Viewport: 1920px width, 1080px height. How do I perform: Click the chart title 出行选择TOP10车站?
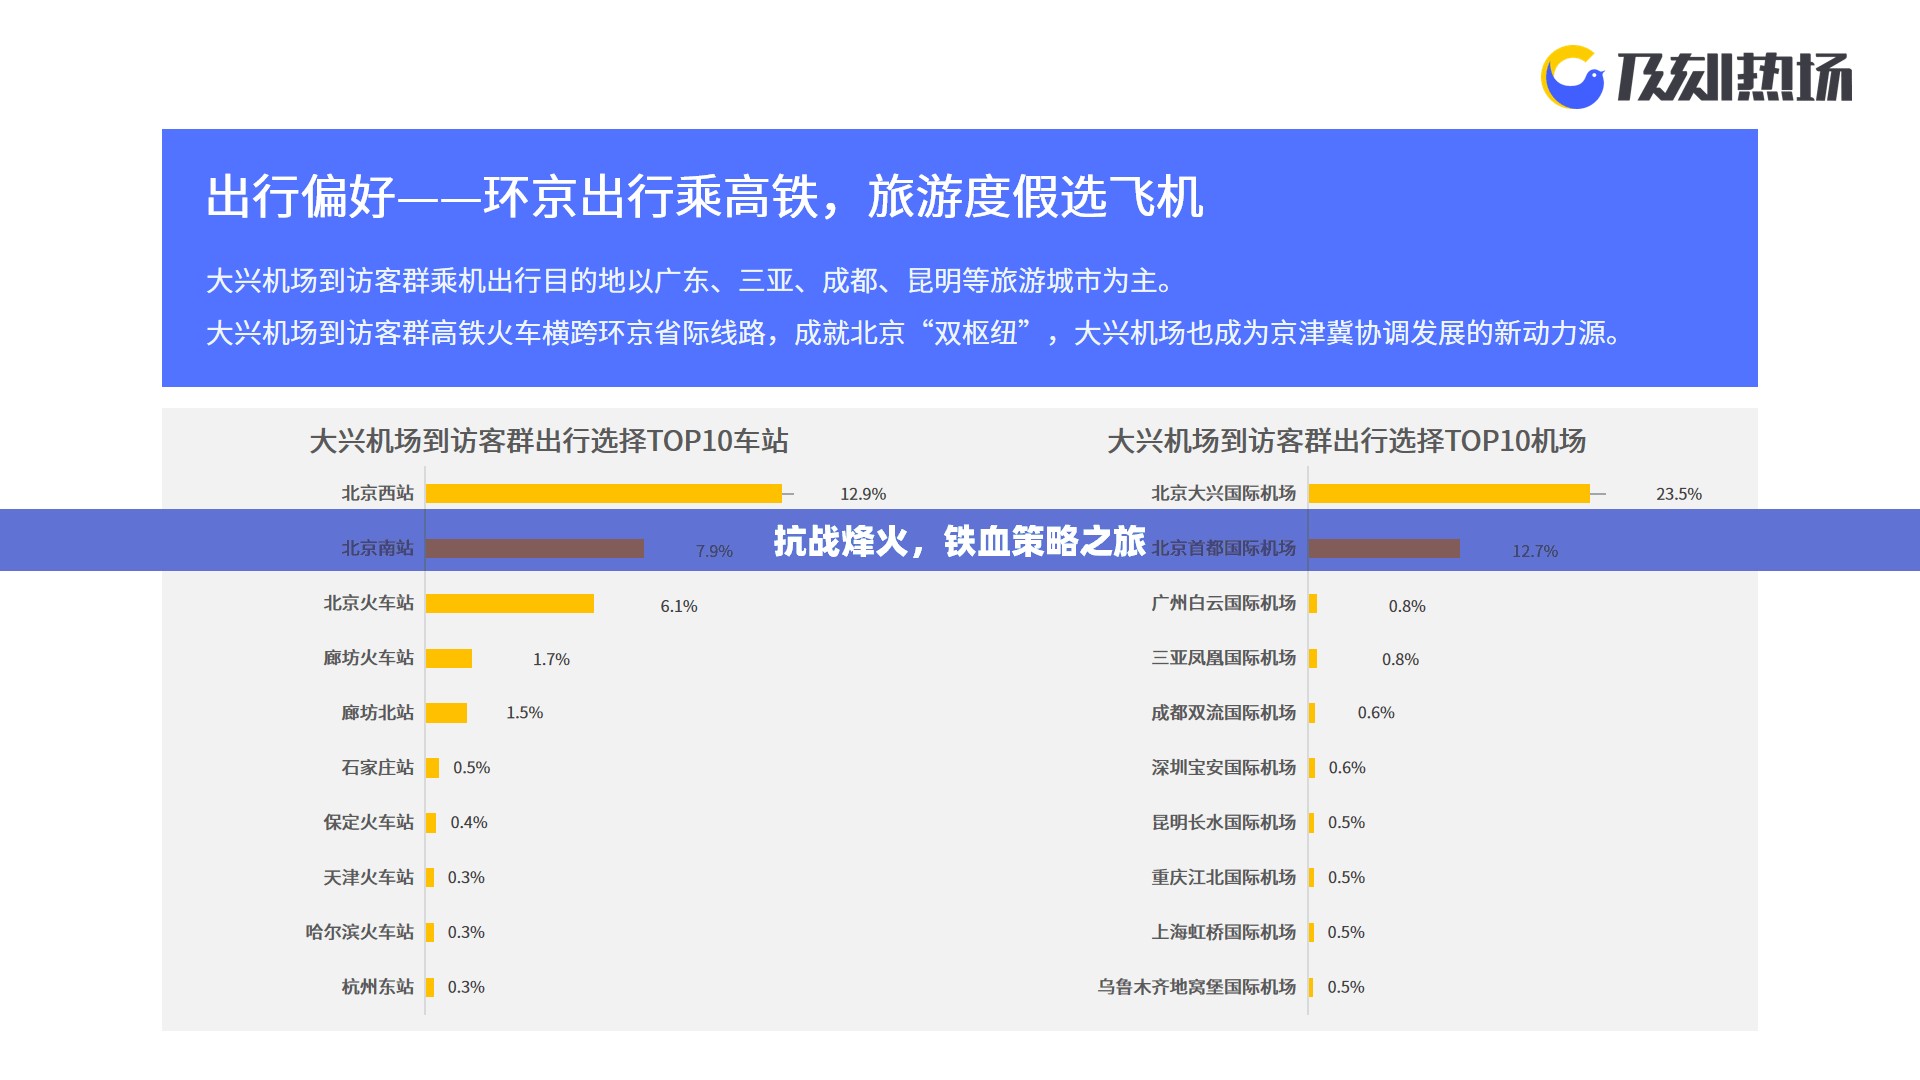(548, 441)
